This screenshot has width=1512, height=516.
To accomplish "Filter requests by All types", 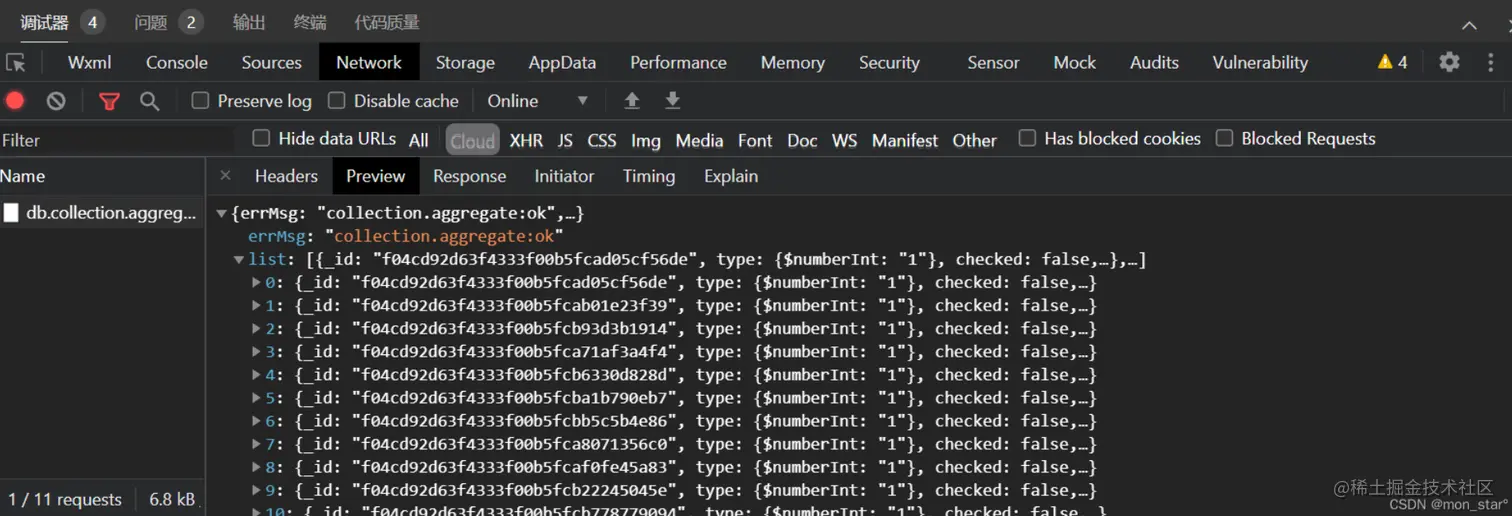I will [419, 140].
